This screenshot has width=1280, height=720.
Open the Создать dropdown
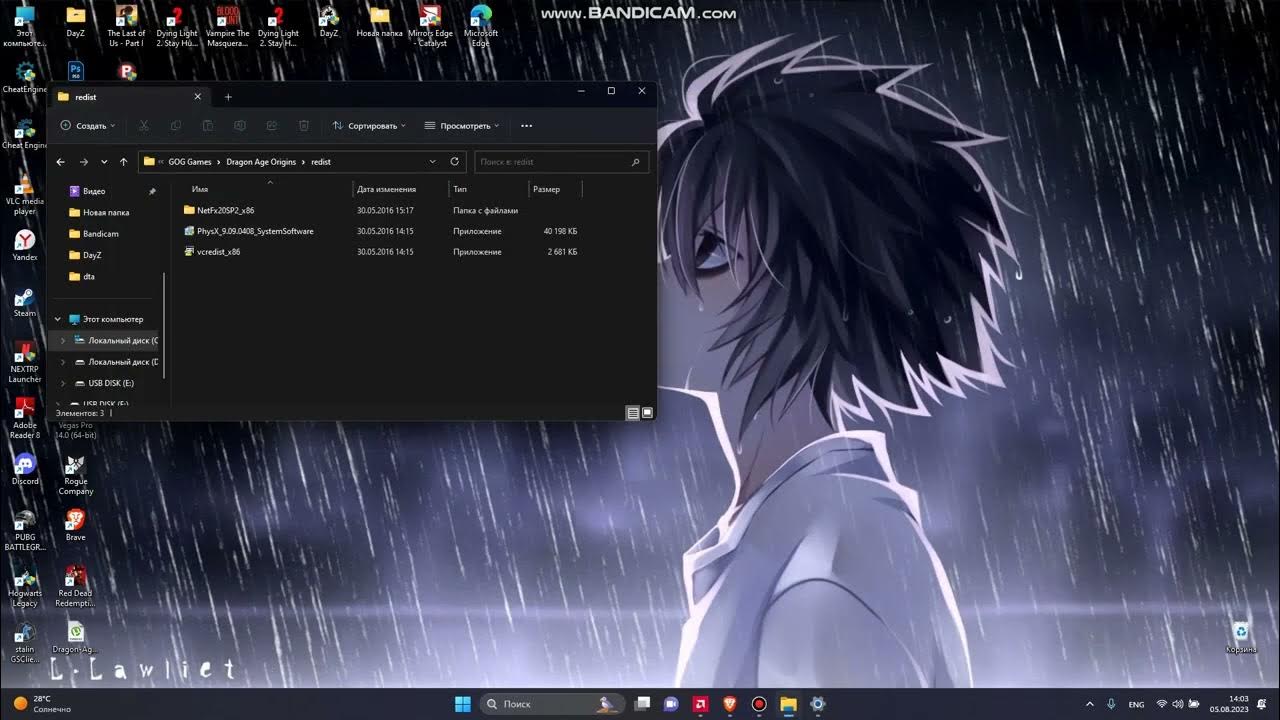tap(88, 126)
